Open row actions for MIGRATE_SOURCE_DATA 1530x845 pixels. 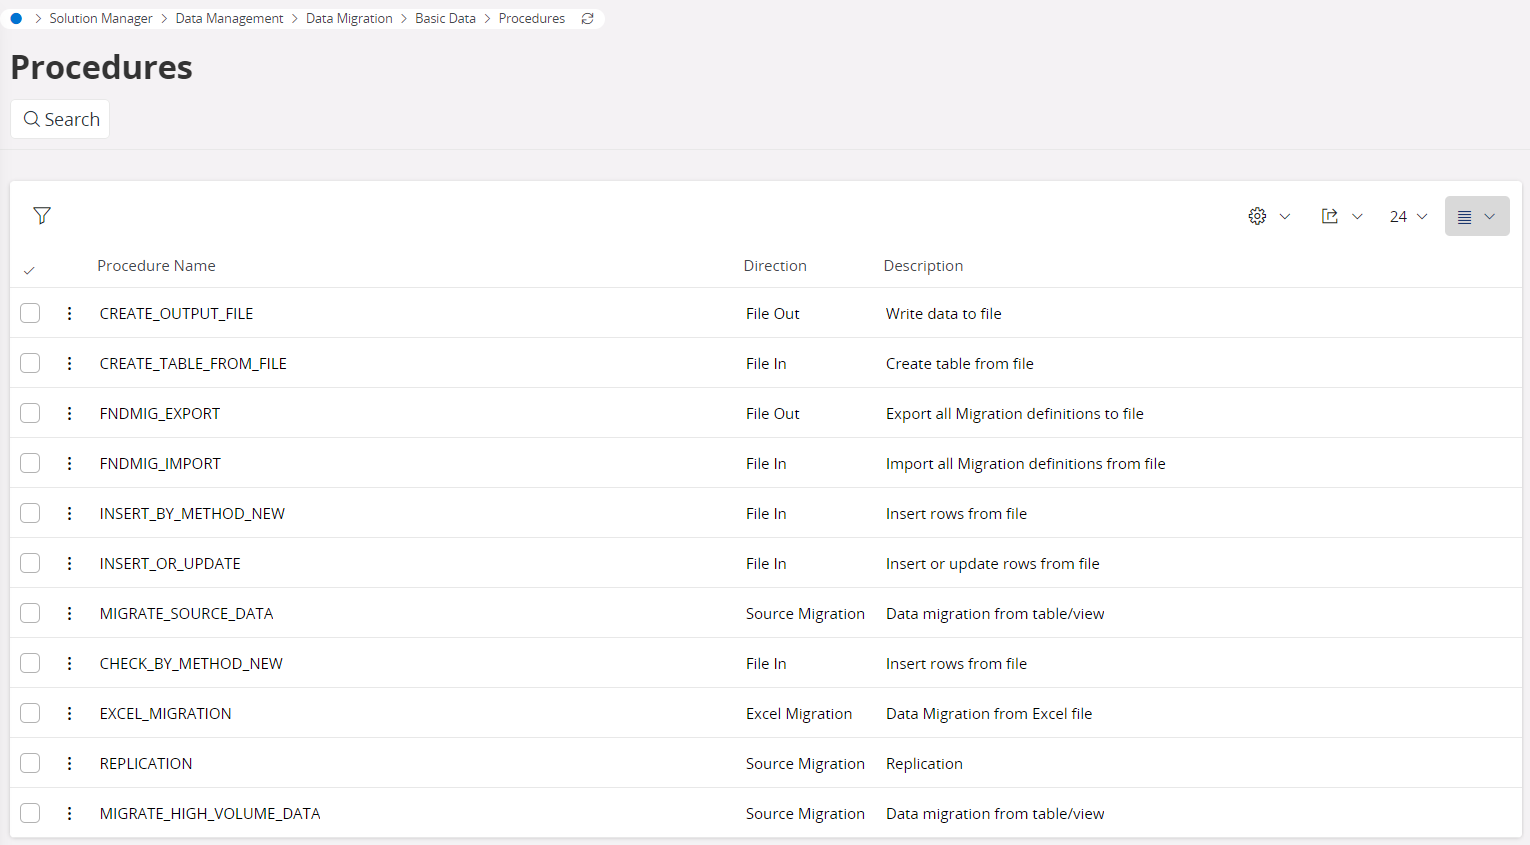[69, 613]
